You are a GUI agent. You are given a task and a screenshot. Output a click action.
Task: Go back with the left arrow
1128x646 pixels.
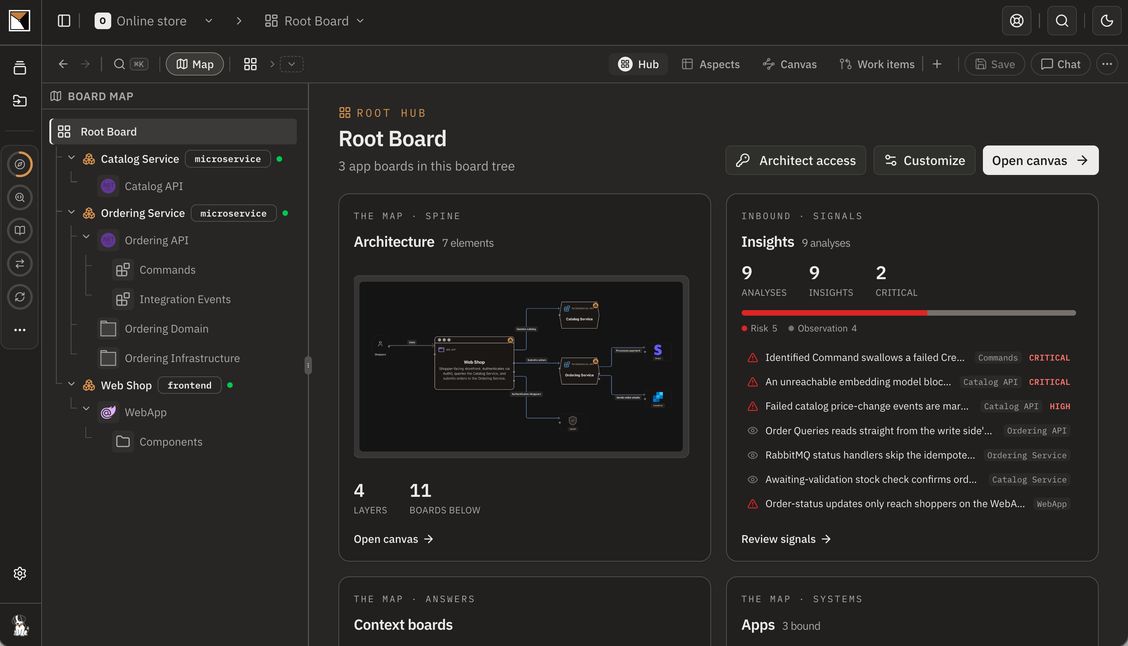63,64
